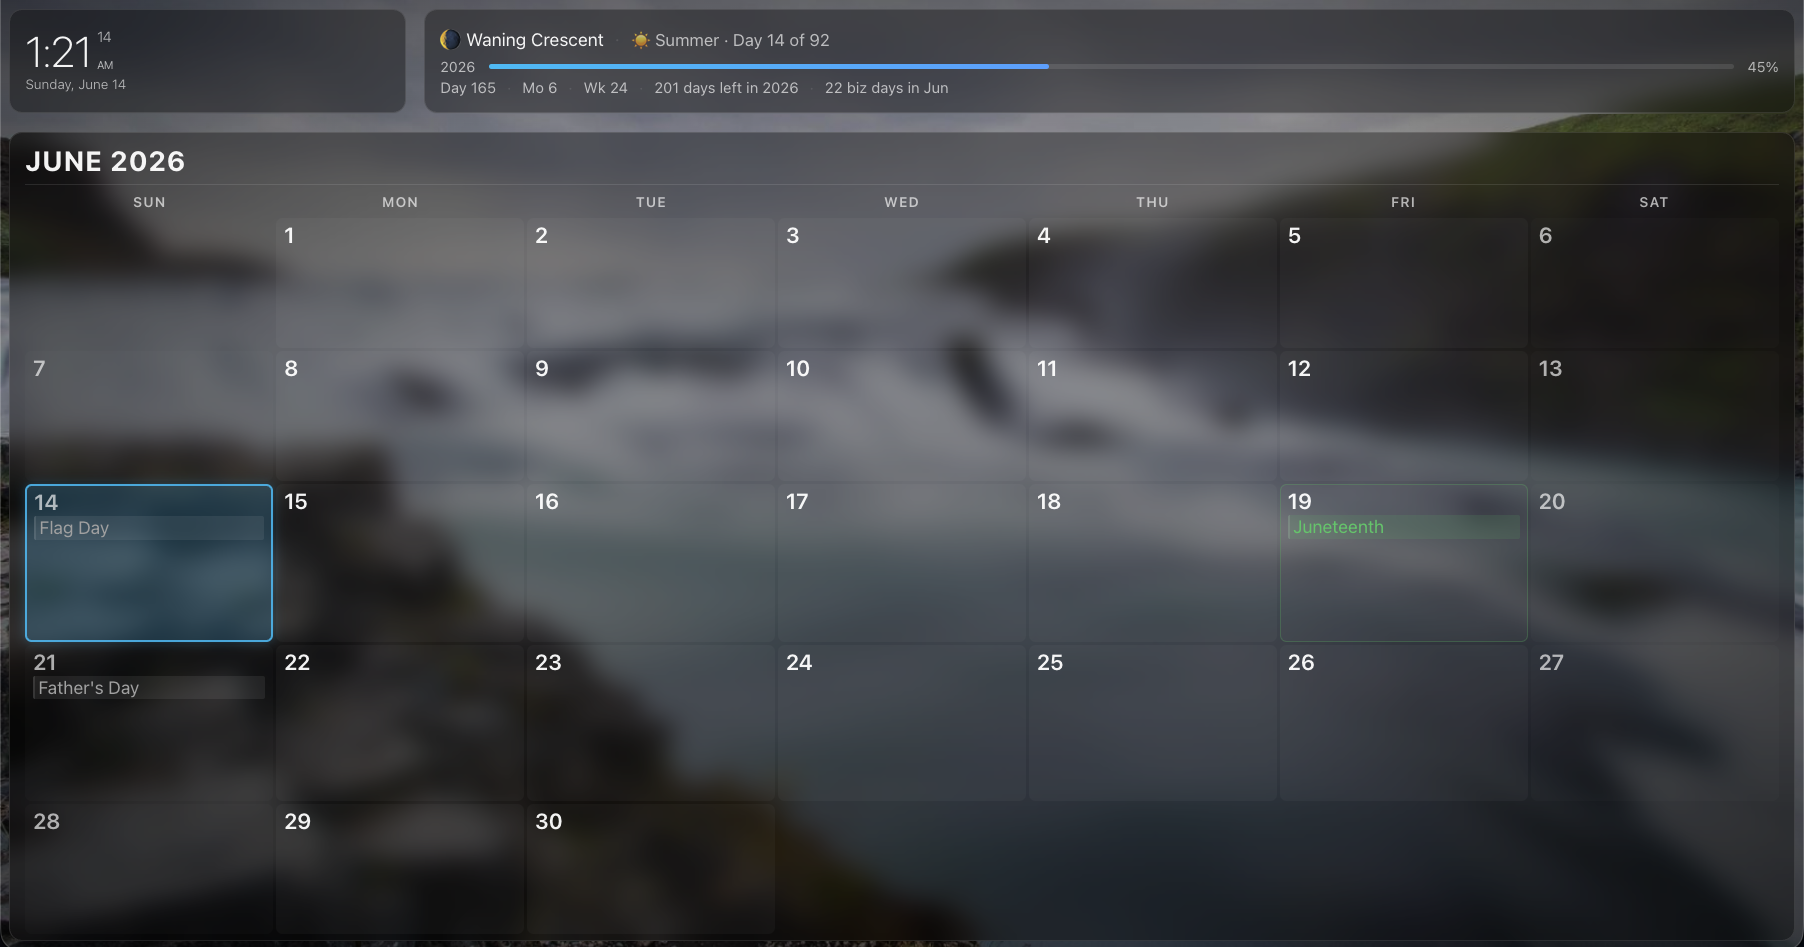
Task: Select June 1 in the calendar
Action: click(400, 283)
